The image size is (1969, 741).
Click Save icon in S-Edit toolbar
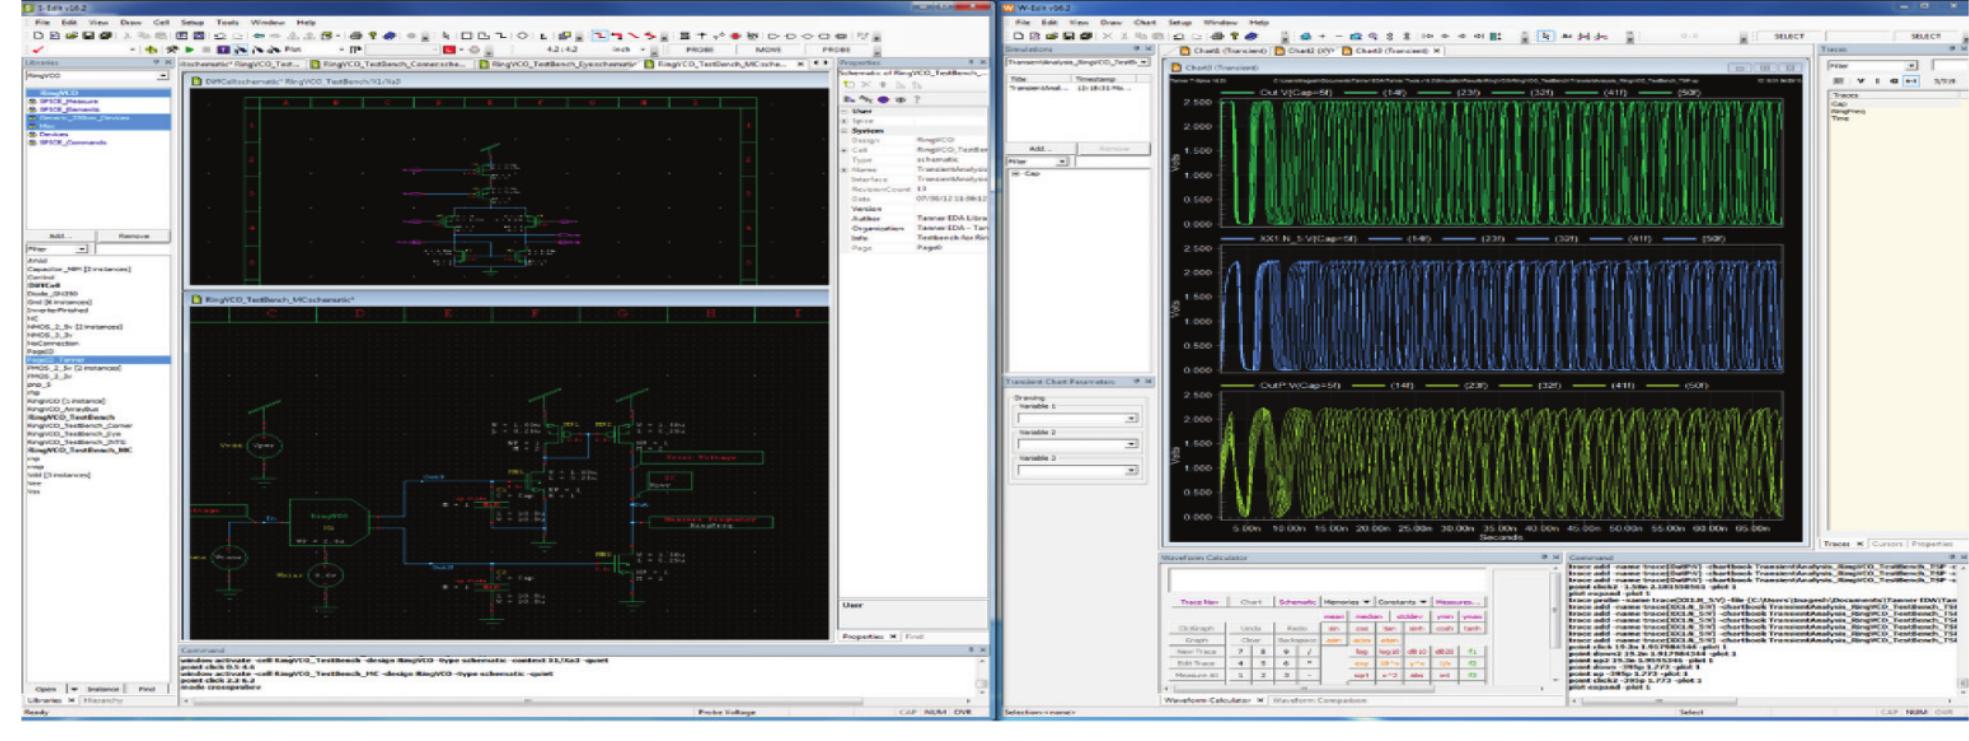coord(88,35)
